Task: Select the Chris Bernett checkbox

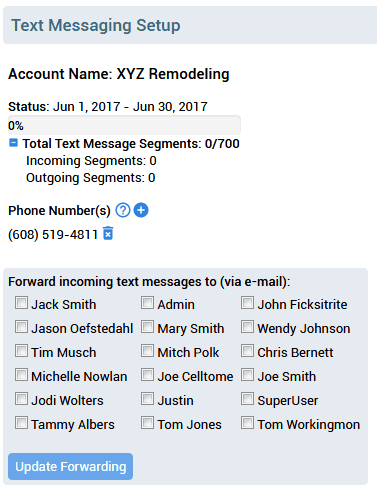Action: click(247, 351)
